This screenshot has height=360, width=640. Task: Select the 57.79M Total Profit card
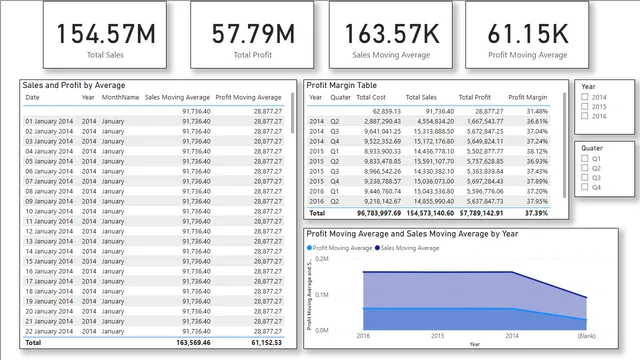coord(252,35)
